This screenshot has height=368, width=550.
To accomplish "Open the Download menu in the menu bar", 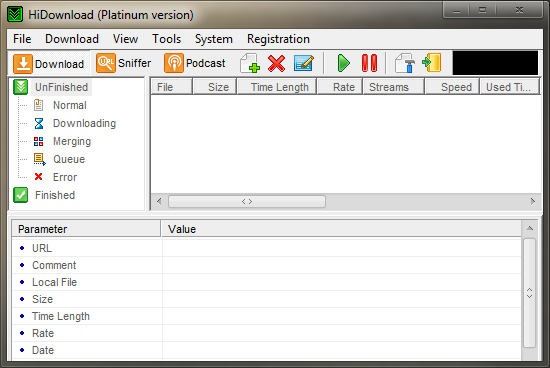I will tap(72, 39).
